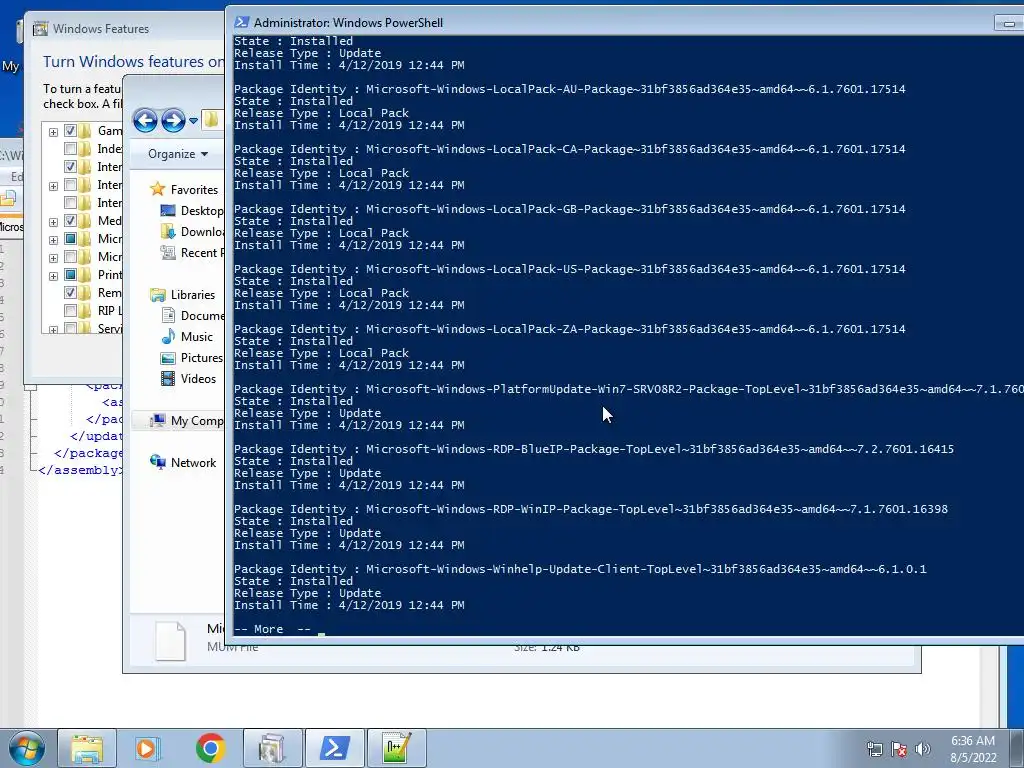
Task: Click the Music note icon in sidebar
Action: [x=168, y=336]
